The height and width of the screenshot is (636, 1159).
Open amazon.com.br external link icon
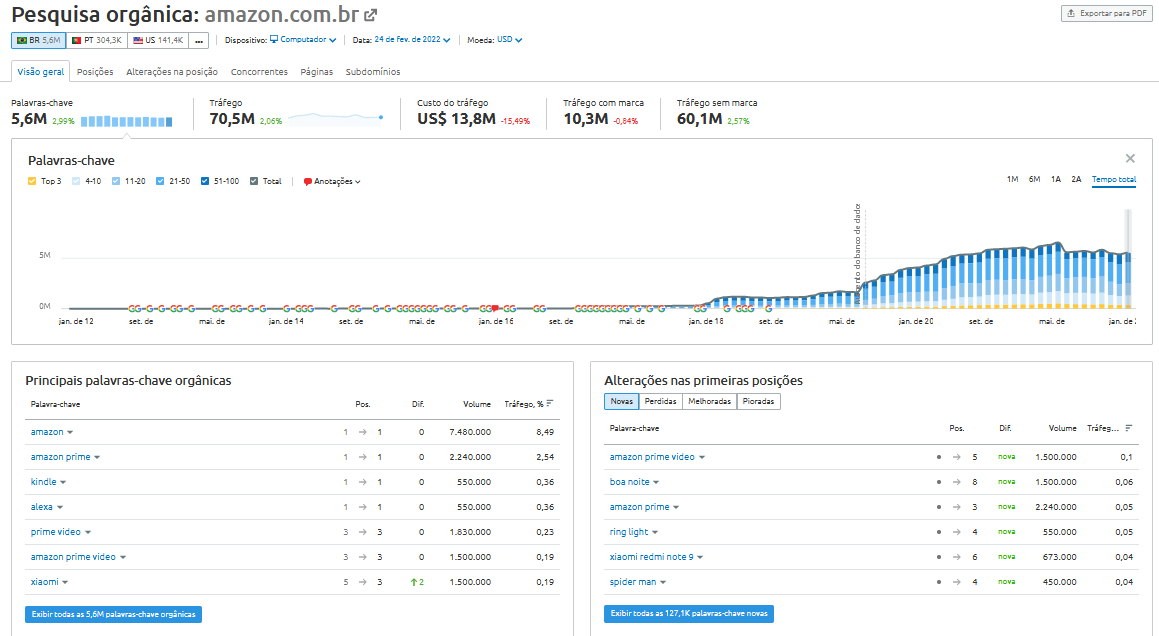[371, 15]
